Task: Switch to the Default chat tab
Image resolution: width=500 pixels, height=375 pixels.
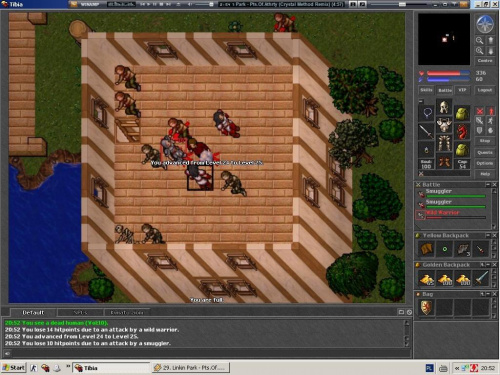Action: (33, 312)
